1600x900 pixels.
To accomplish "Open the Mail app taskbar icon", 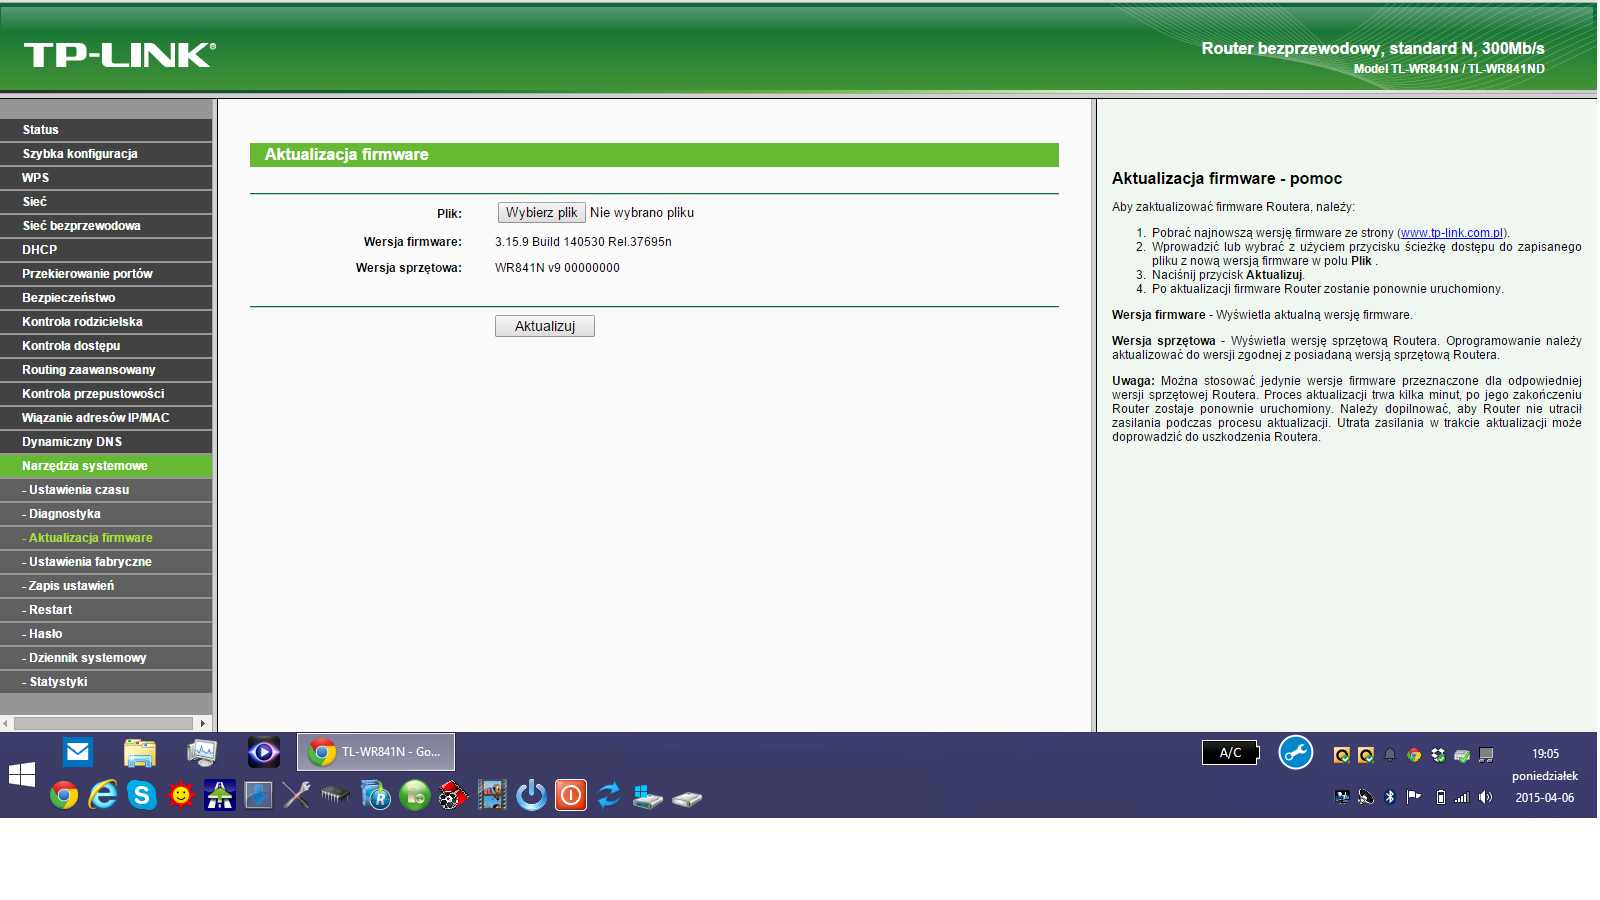I will [78, 752].
